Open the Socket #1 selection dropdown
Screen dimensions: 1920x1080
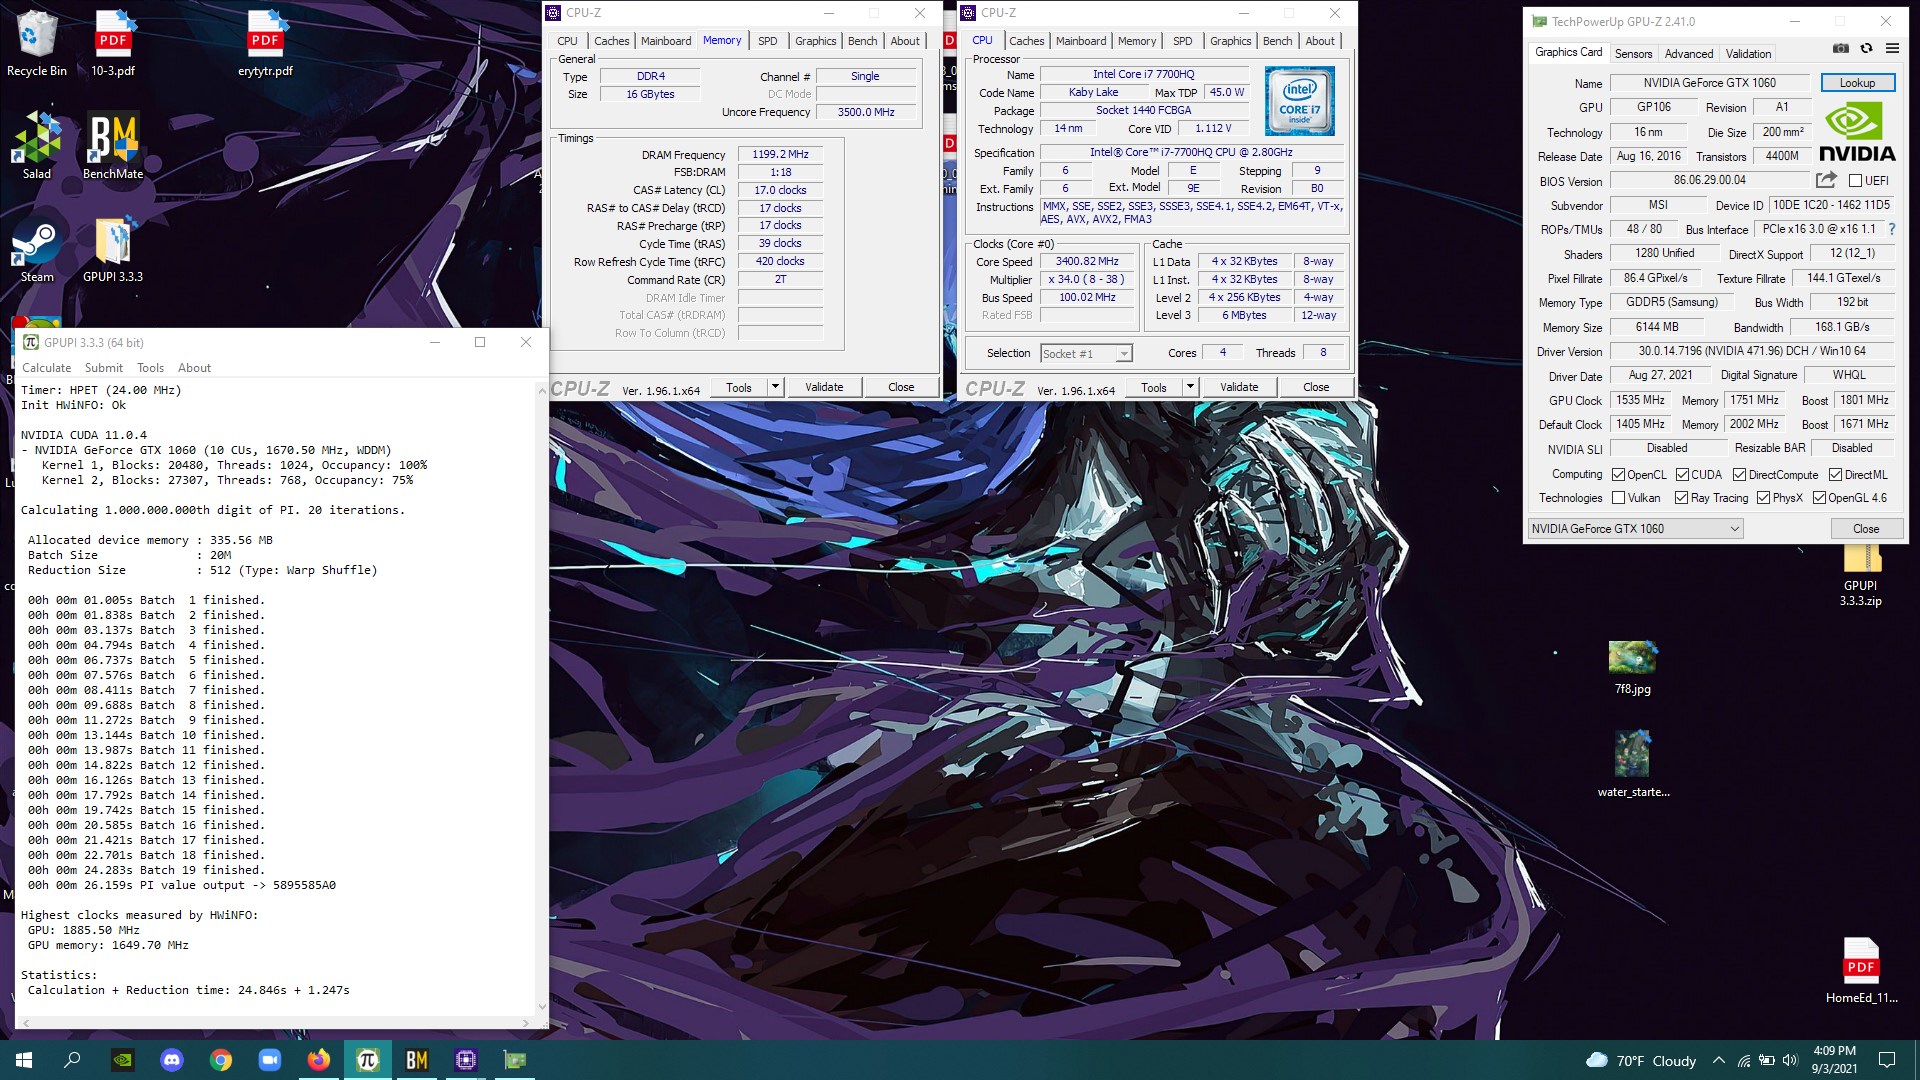pos(1085,353)
